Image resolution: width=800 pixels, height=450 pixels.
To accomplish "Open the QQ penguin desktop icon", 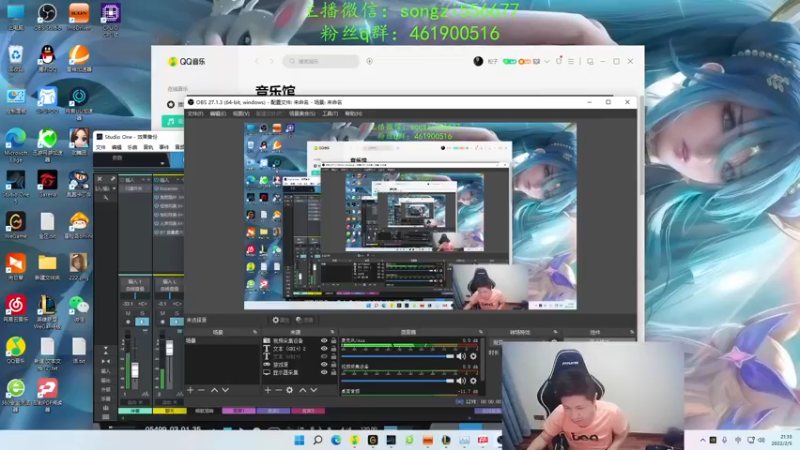I will tap(47, 57).
